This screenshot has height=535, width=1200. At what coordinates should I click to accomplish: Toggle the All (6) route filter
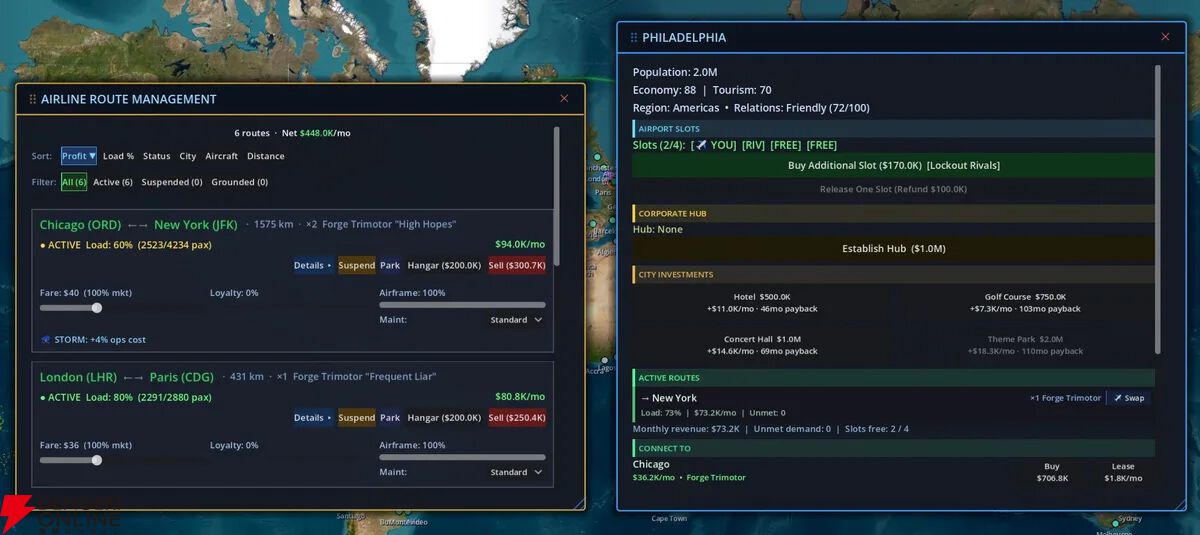74,182
